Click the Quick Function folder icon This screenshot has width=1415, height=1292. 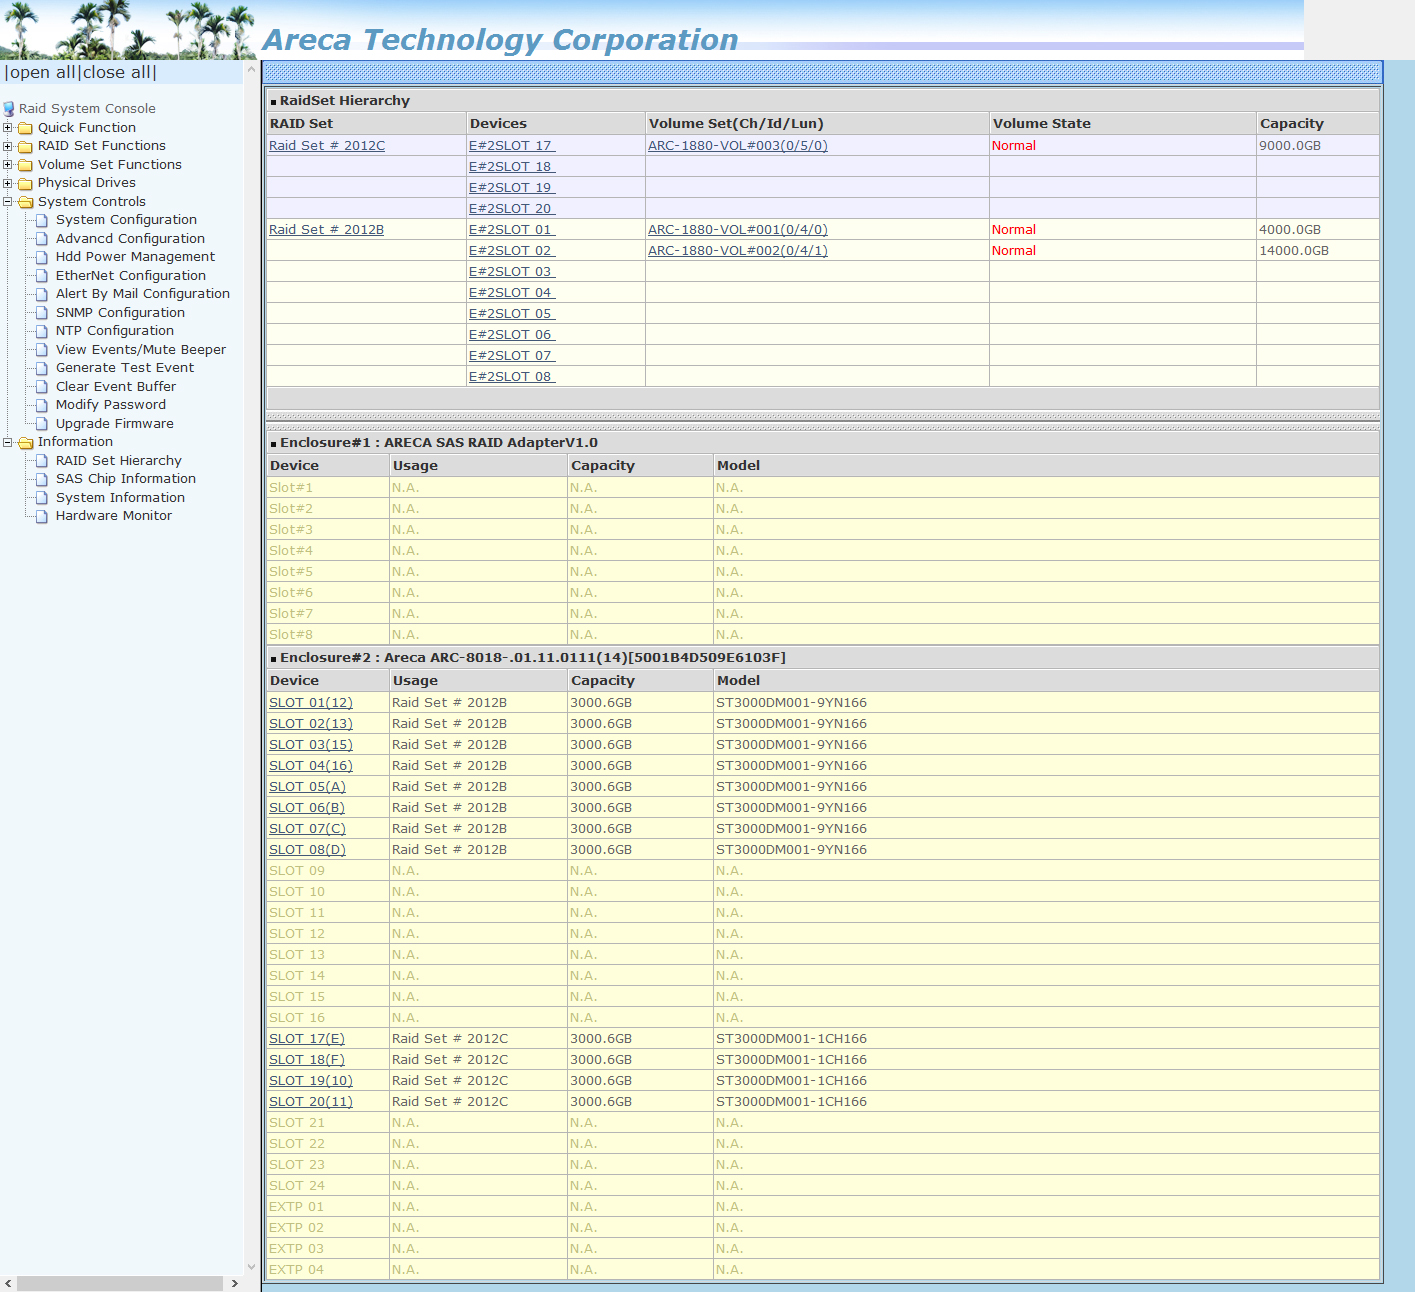point(25,128)
